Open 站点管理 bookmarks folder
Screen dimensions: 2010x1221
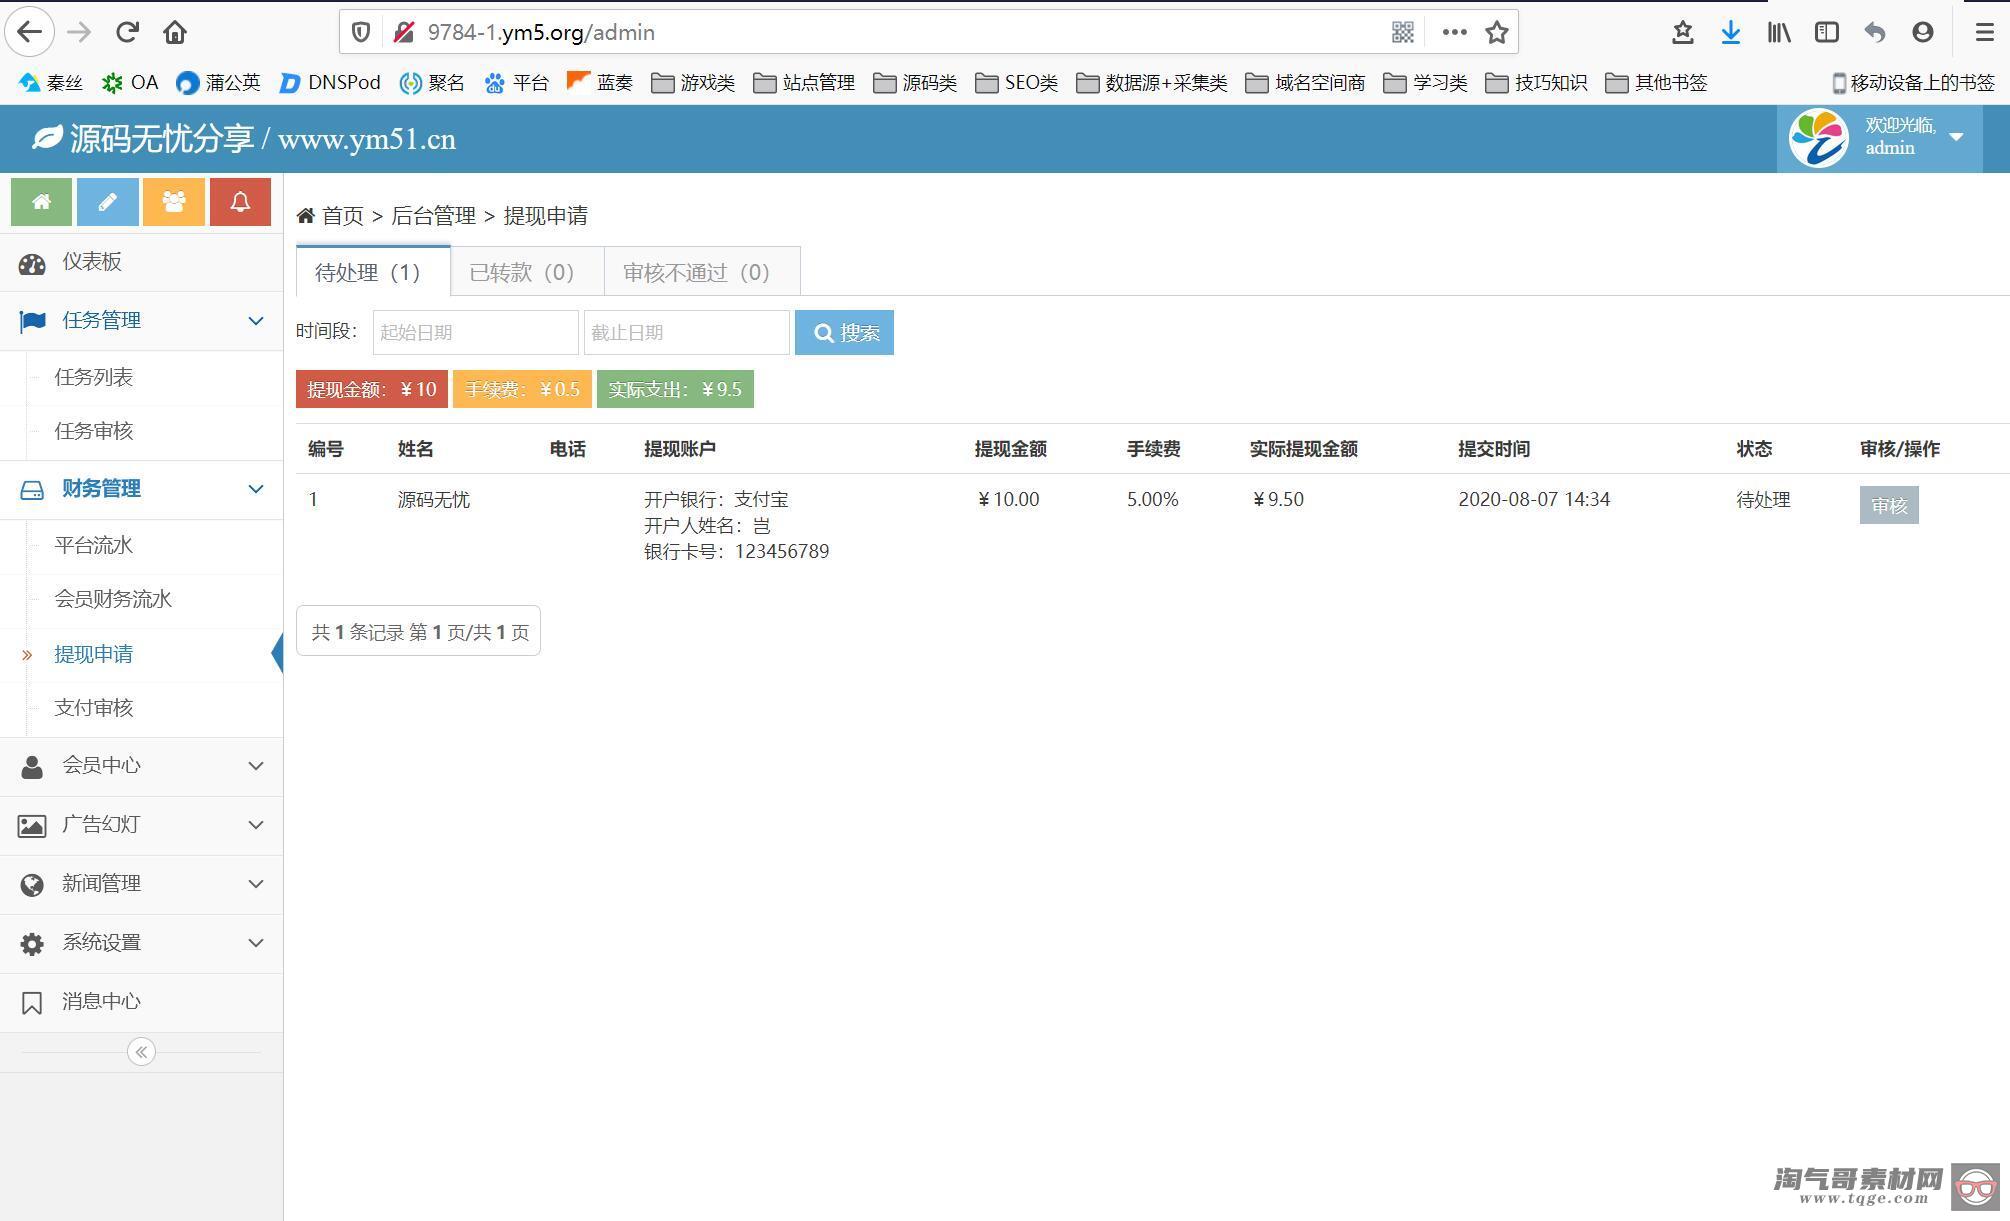pyautogui.click(x=805, y=83)
